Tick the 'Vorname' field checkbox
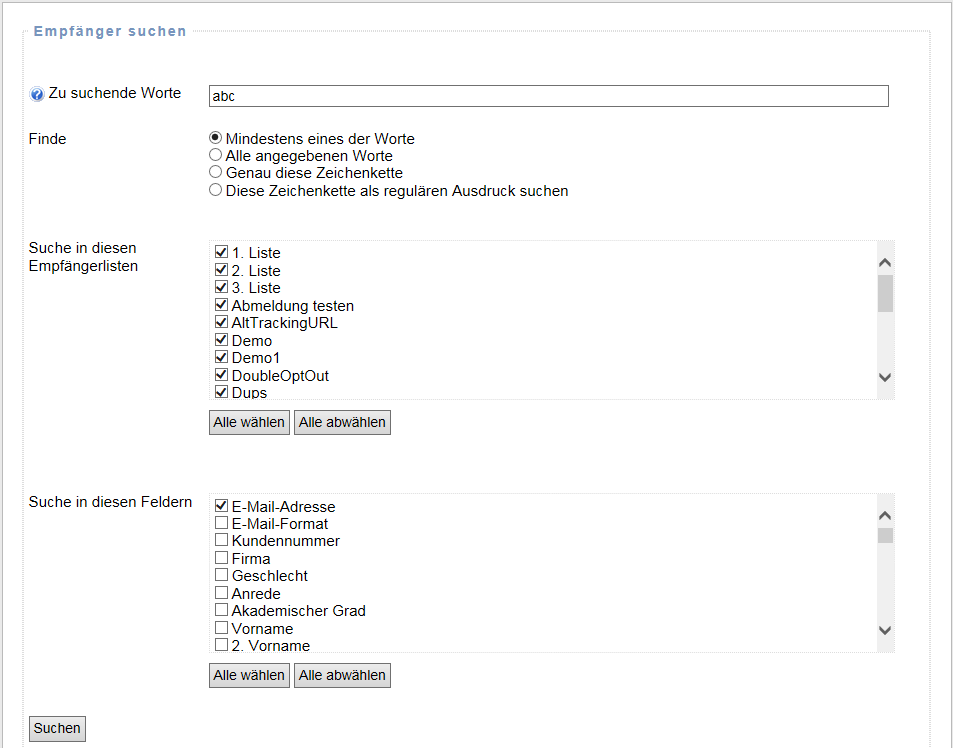The height and width of the screenshot is (748, 953). (222, 628)
